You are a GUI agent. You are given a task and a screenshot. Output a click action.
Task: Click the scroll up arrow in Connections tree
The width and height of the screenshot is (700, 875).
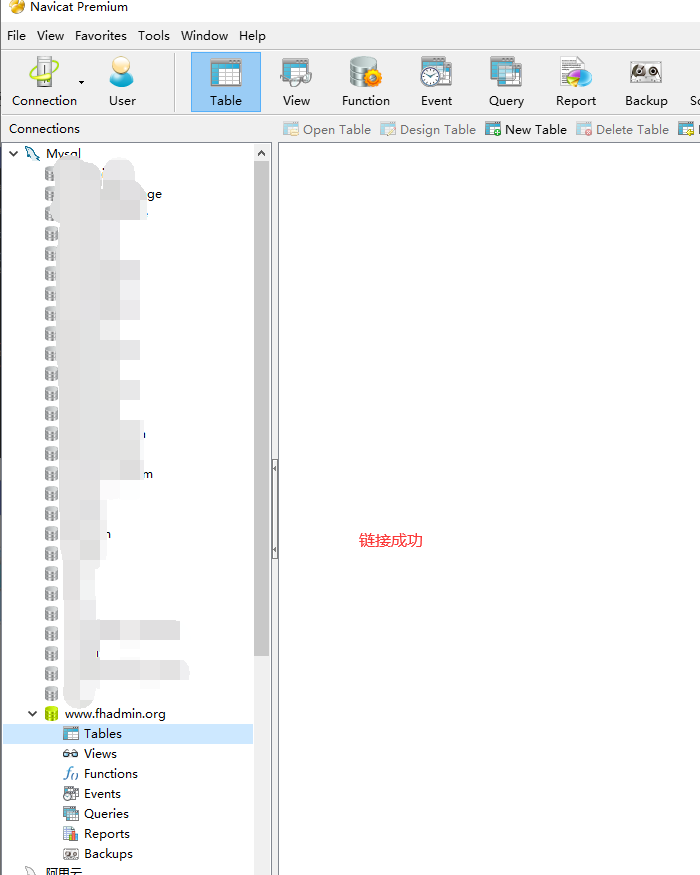coord(261,152)
